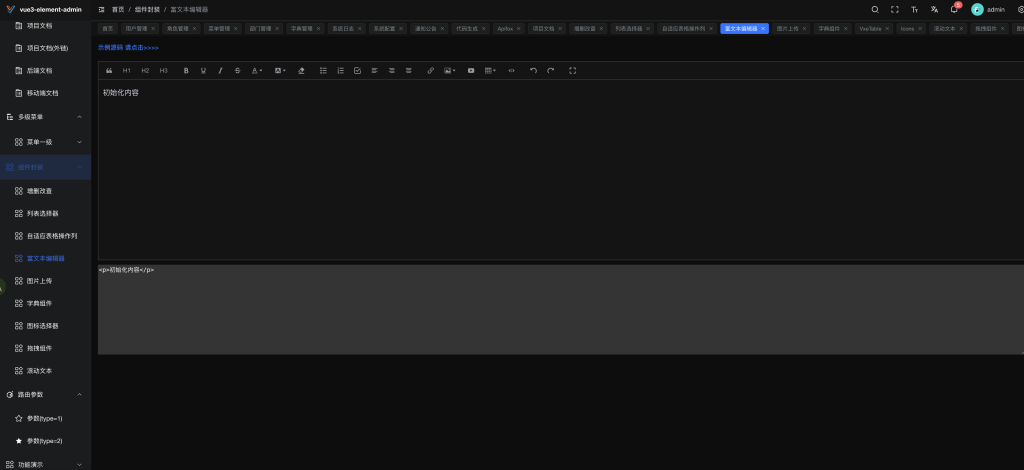This screenshot has height=470, width=1024.
Task: Close the 菜单管理 tab
Action: 236,29
